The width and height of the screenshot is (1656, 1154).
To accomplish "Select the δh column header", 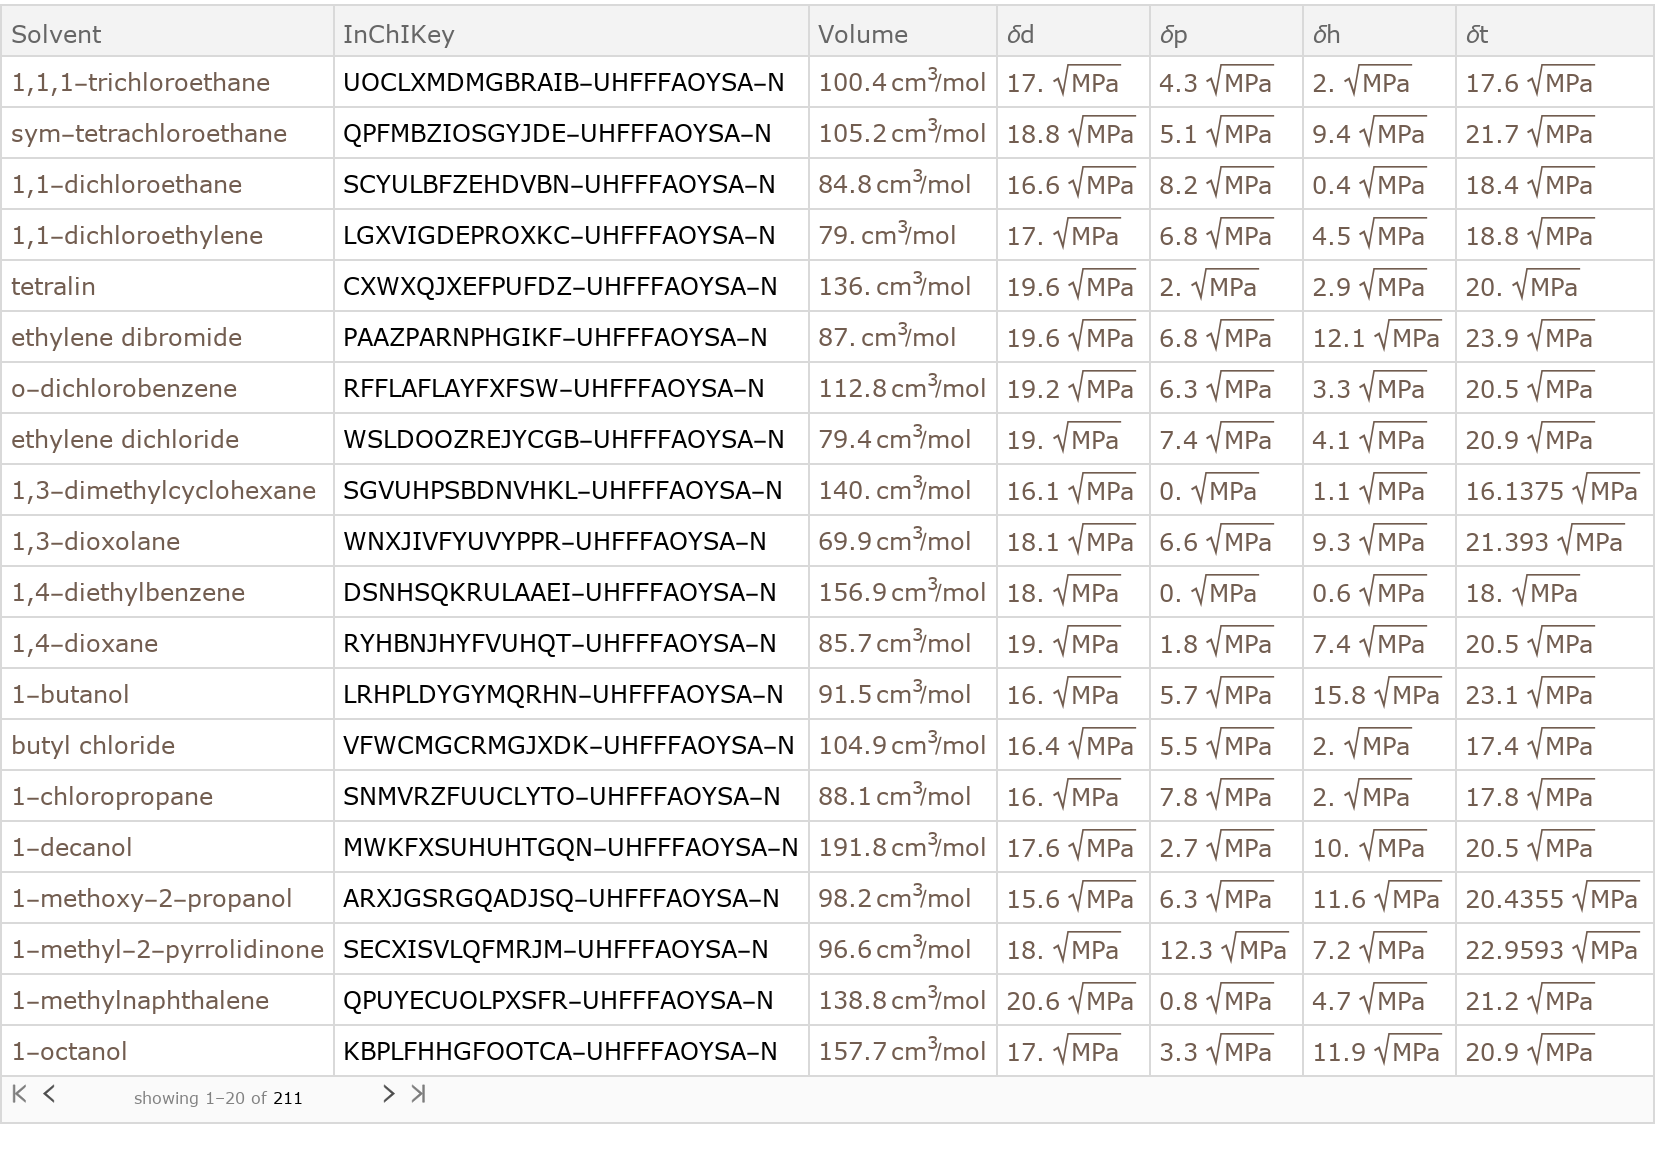I will coord(1326,34).
